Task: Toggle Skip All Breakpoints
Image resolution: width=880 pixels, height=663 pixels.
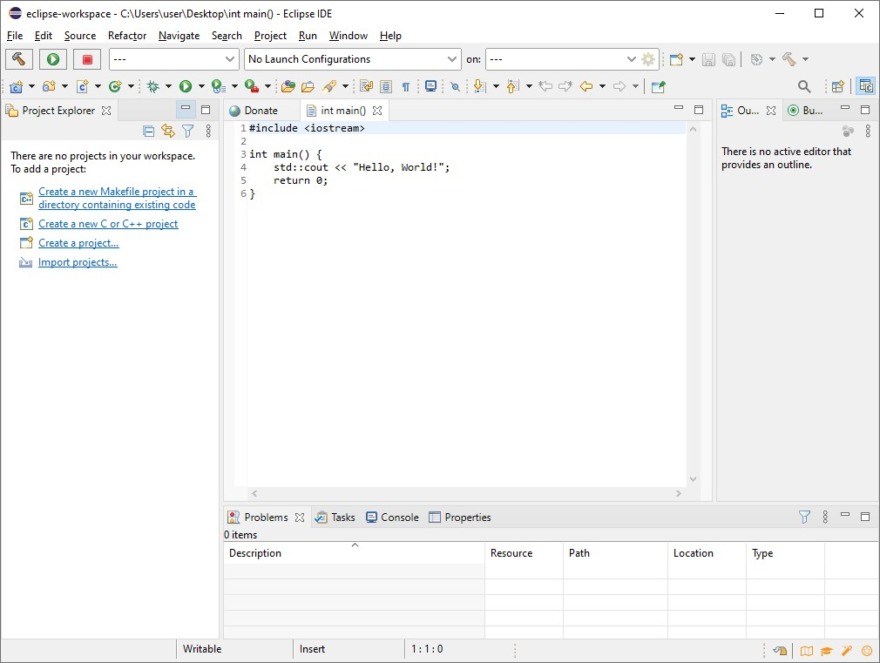Action: [x=455, y=86]
